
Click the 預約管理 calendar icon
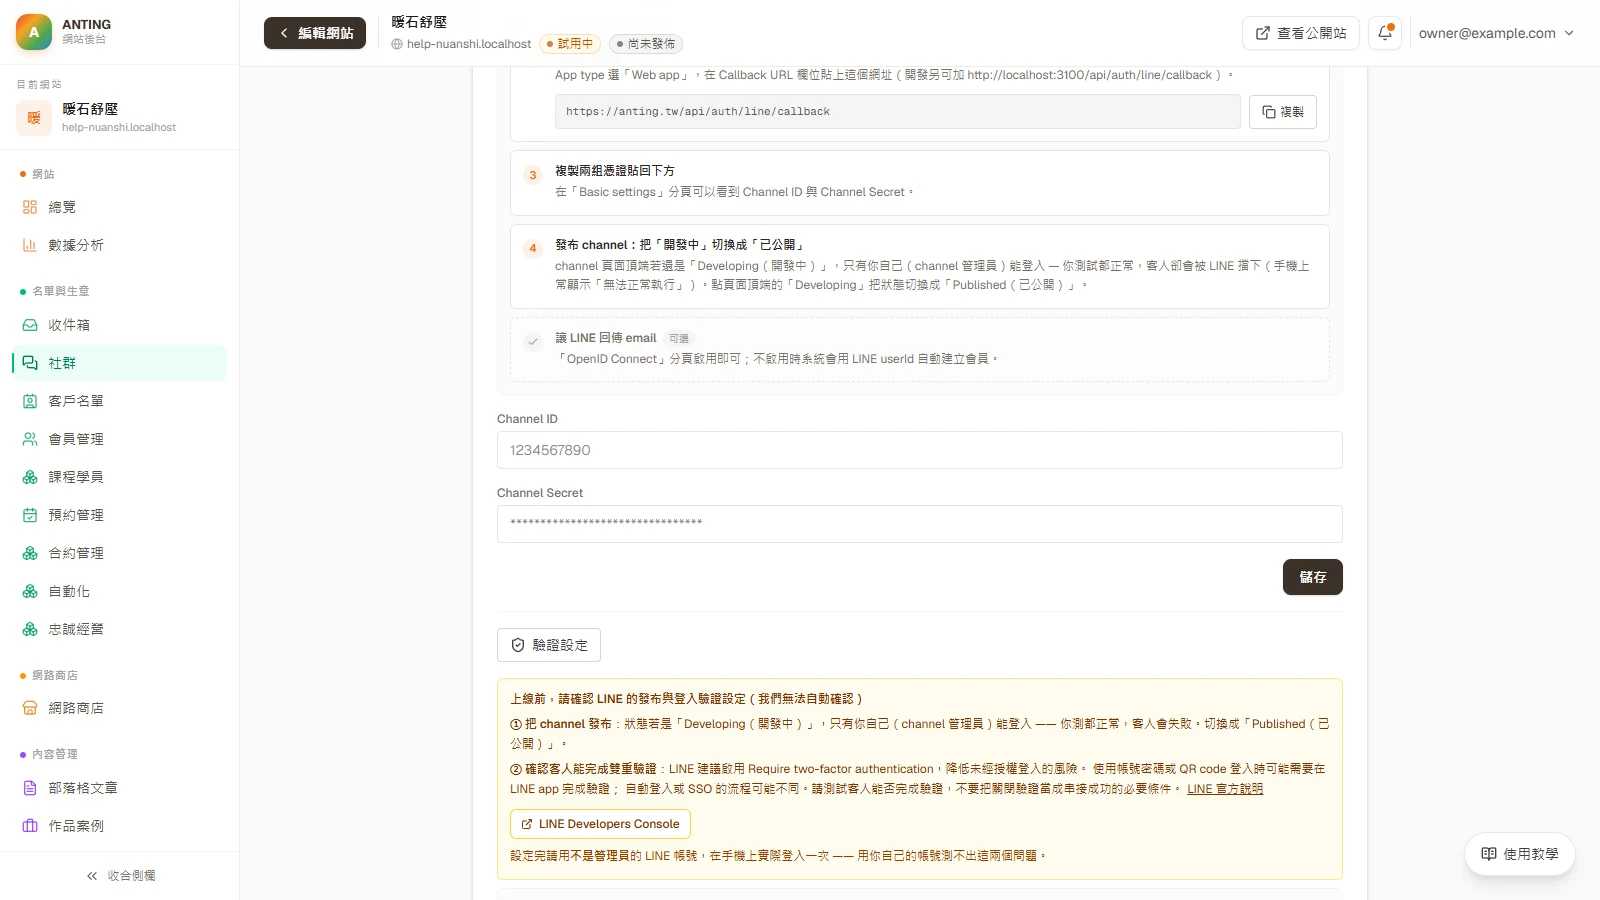pos(30,515)
